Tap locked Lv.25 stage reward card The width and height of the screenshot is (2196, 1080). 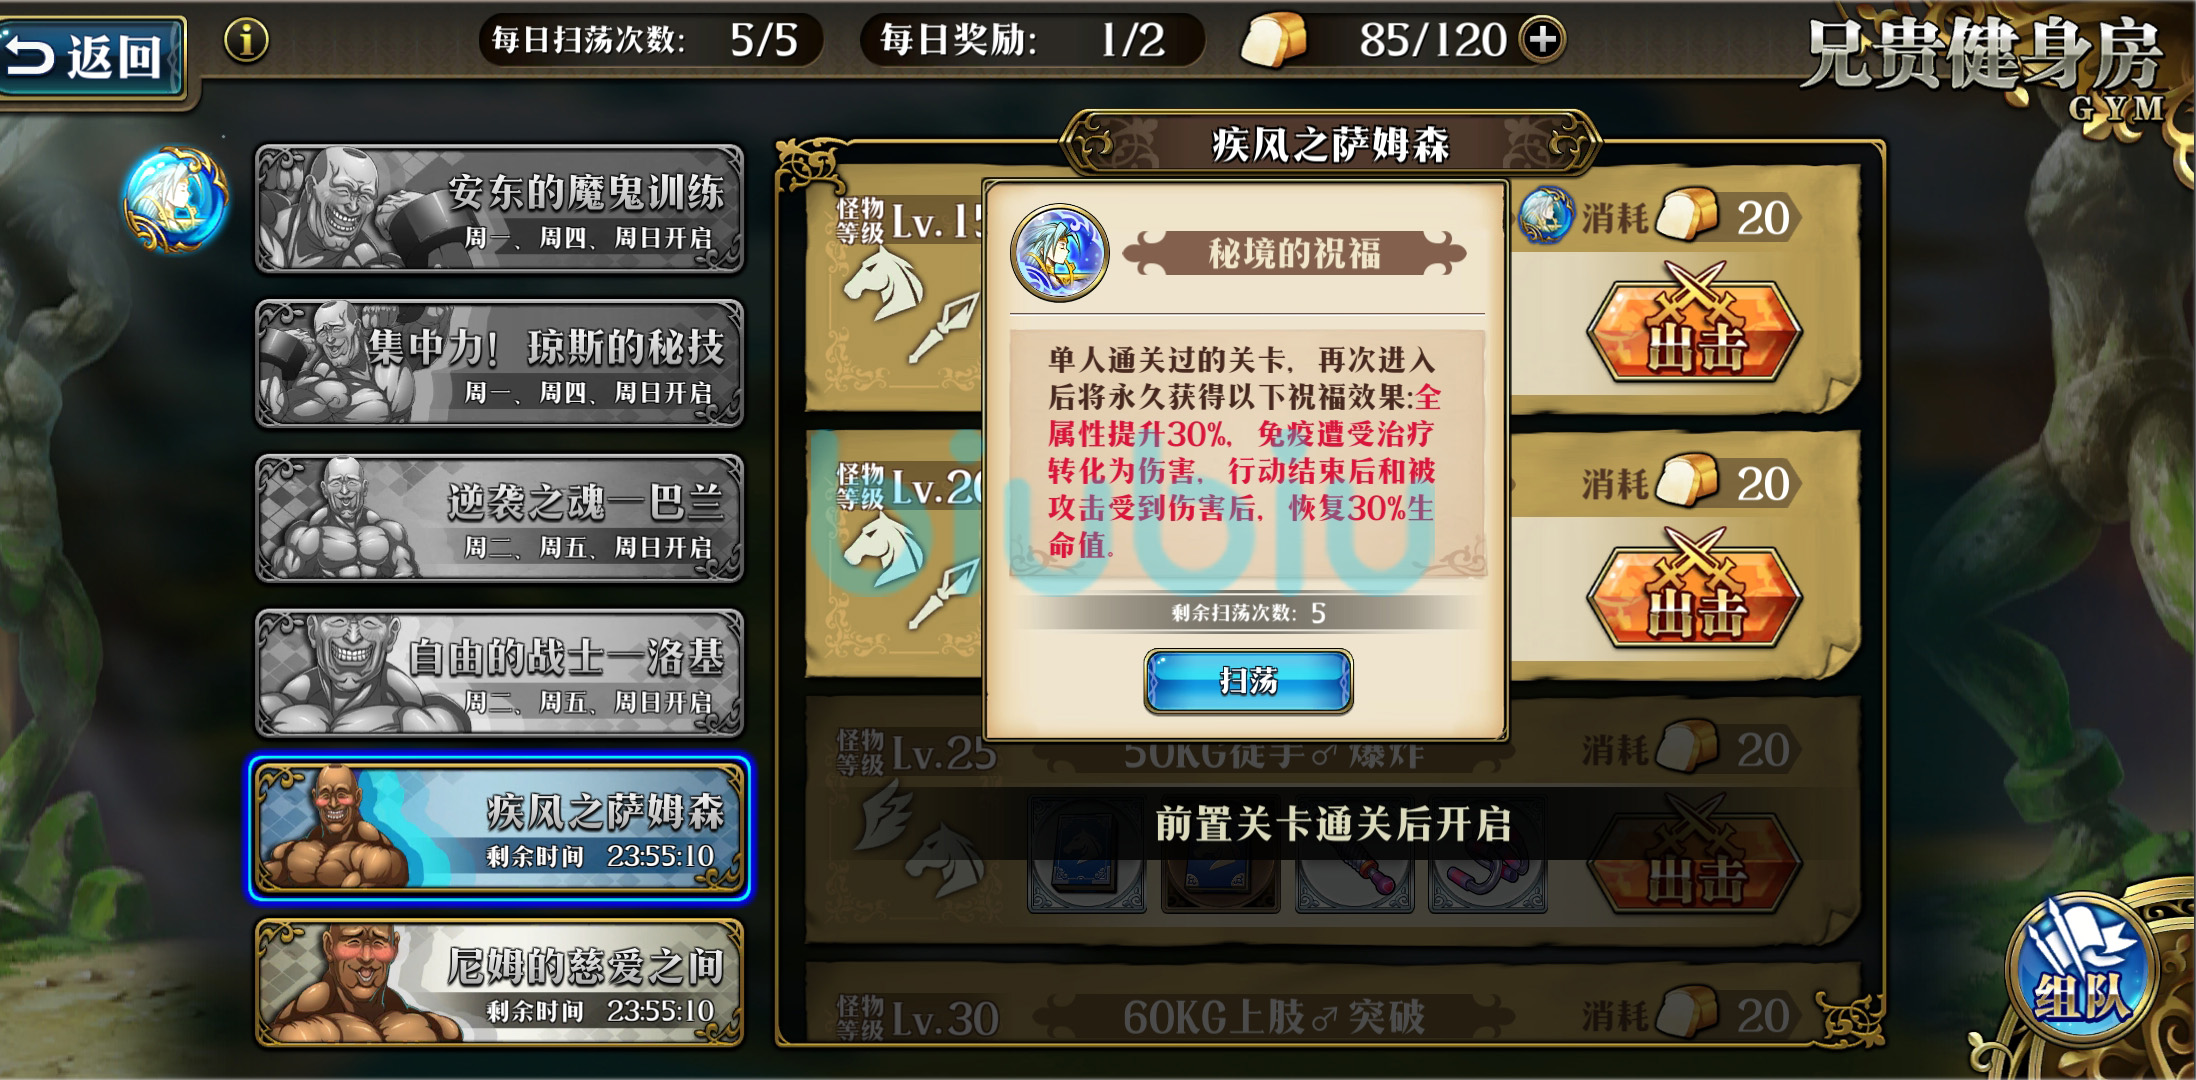coord(1087,856)
